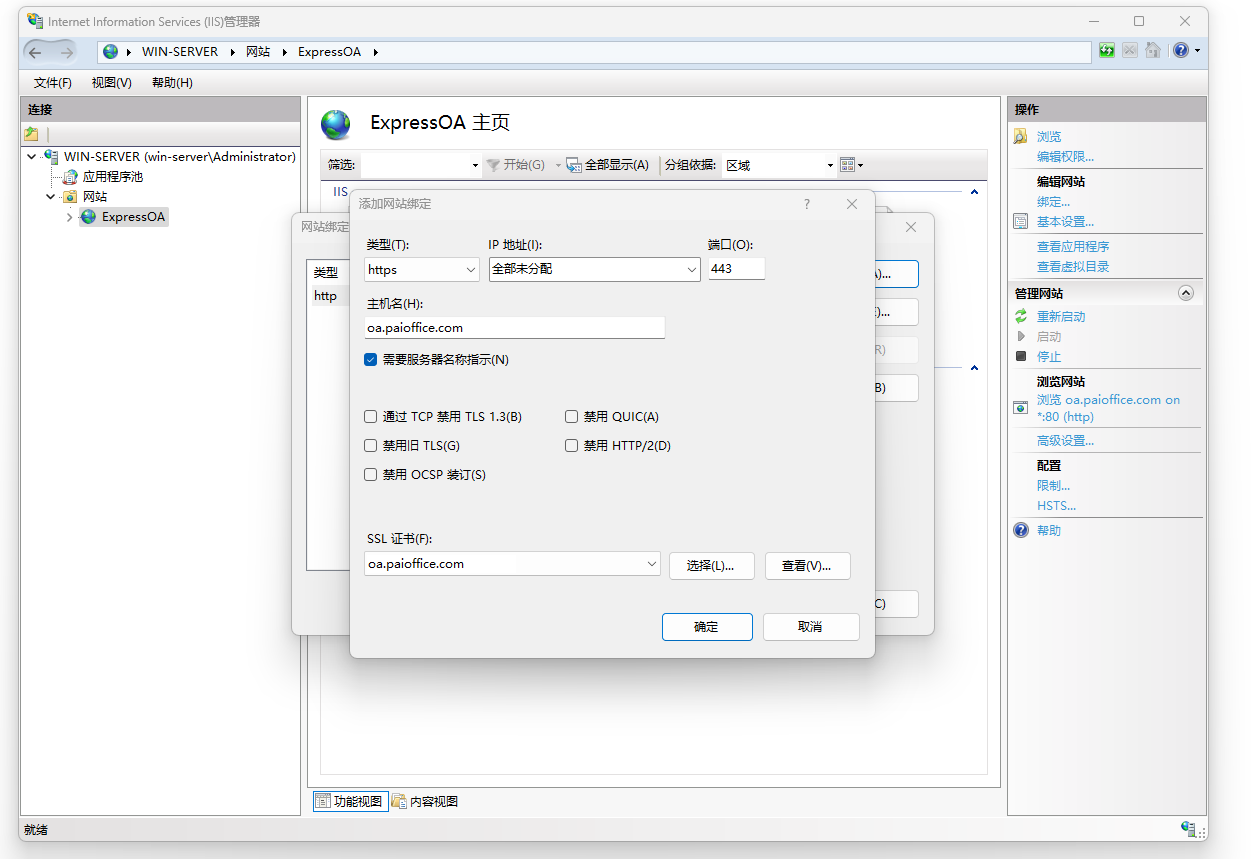1251x859 pixels.
Task: Check Disable TLS 1.3 over TCP (通过 TCP 禁用 TLS 1.3)
Action: (x=371, y=417)
